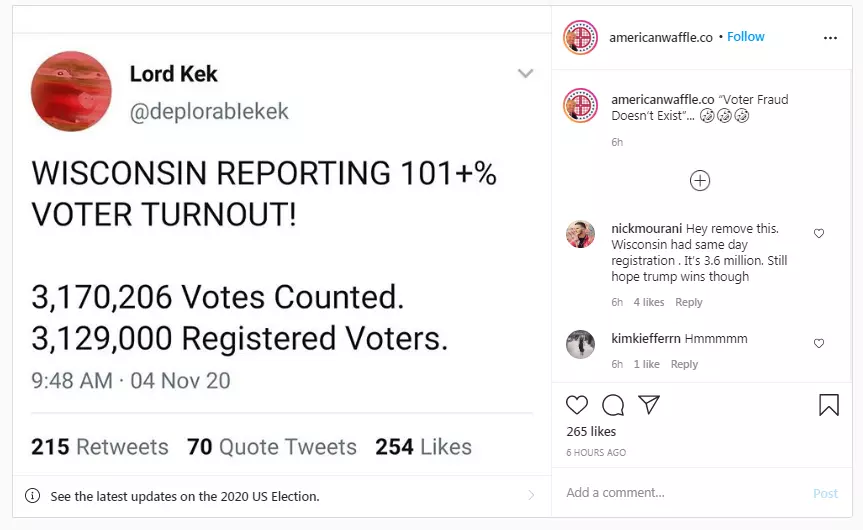The width and height of the screenshot is (863, 530).
Task: Follow americanwaffle.co
Action: click(746, 36)
